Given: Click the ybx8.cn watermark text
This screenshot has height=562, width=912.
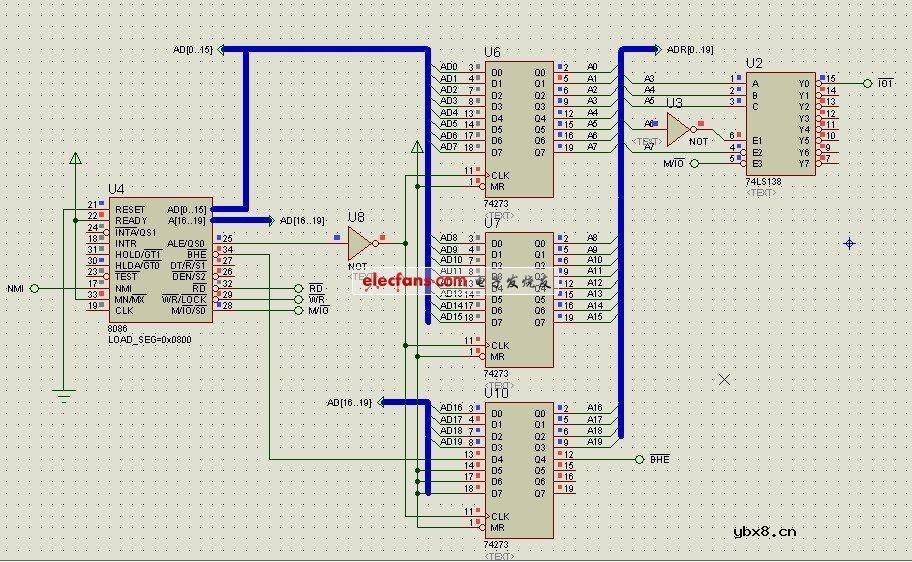Looking at the screenshot, I should (765, 532).
